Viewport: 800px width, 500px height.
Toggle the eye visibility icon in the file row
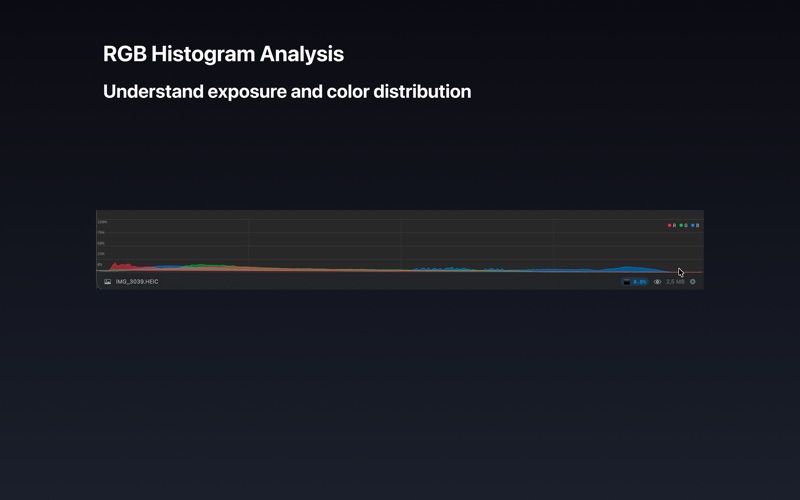click(x=657, y=282)
